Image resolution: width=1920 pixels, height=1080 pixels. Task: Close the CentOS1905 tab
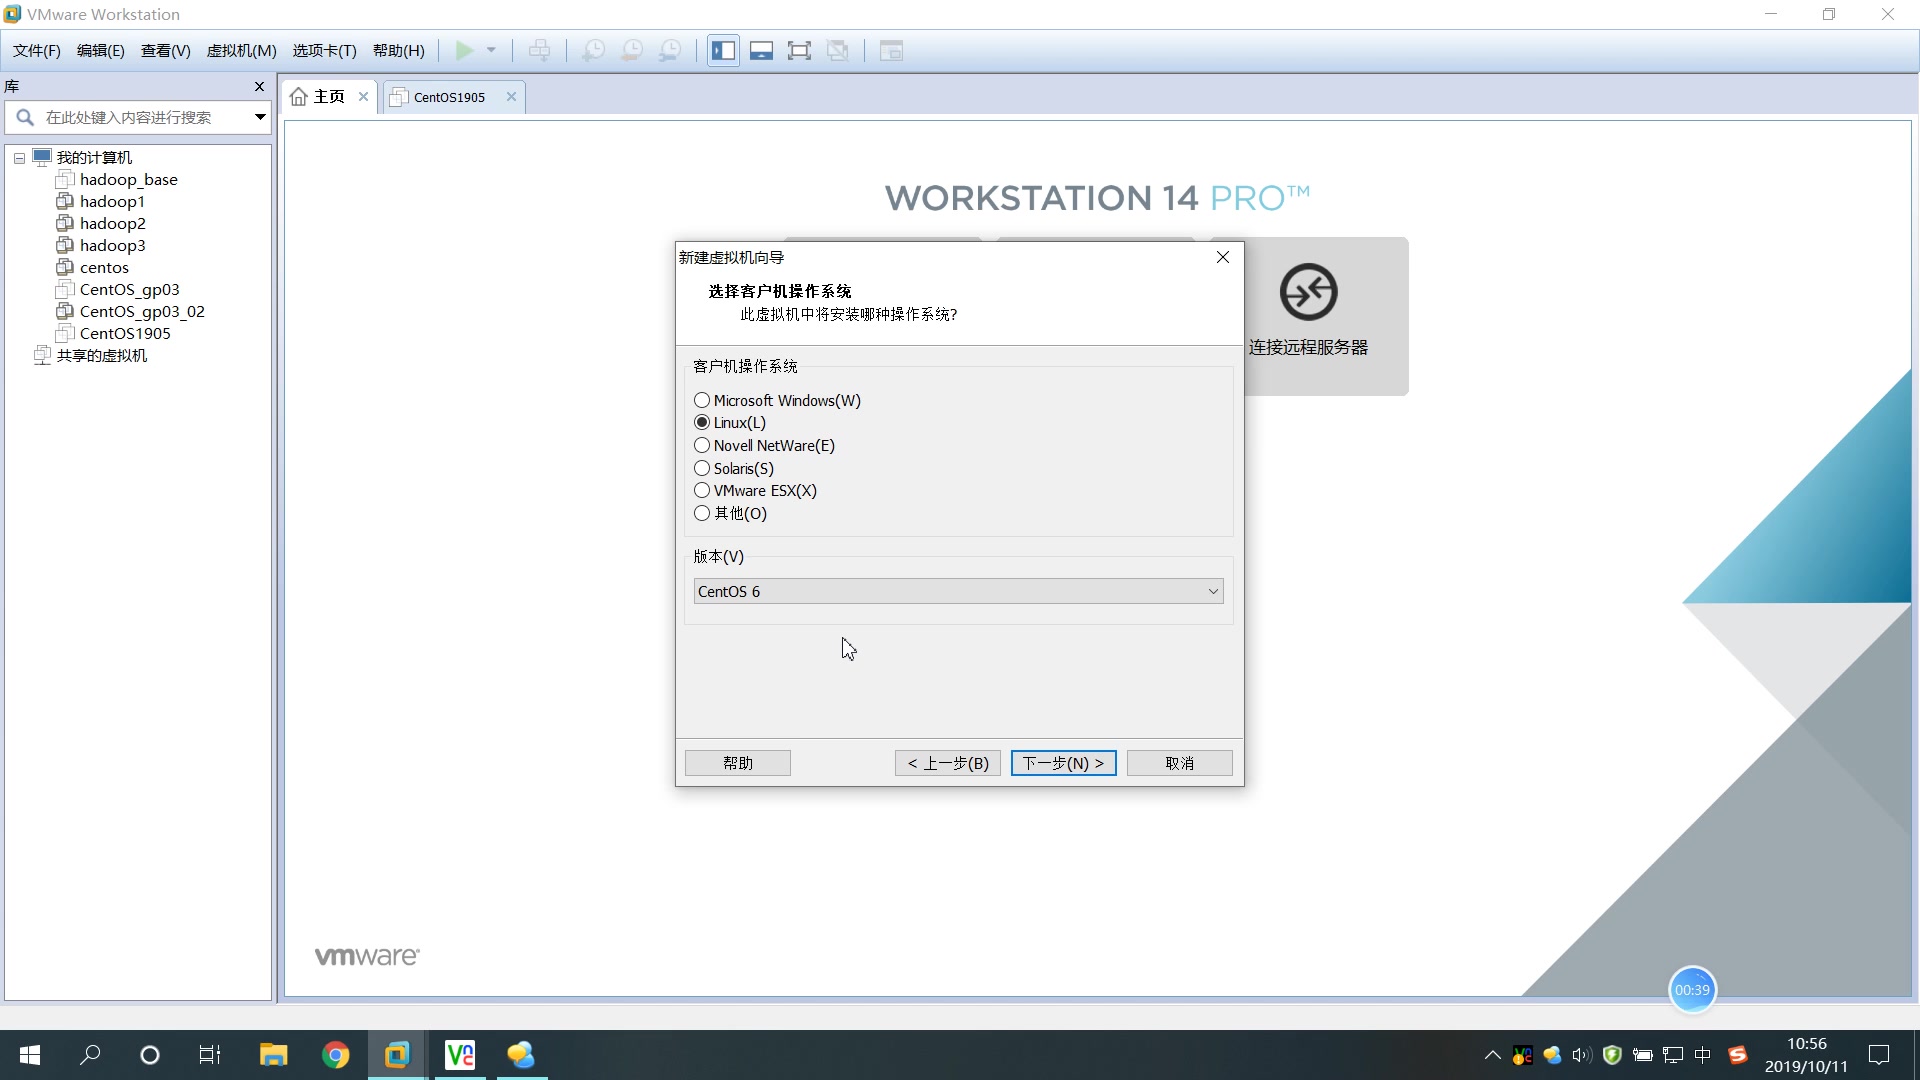point(511,96)
